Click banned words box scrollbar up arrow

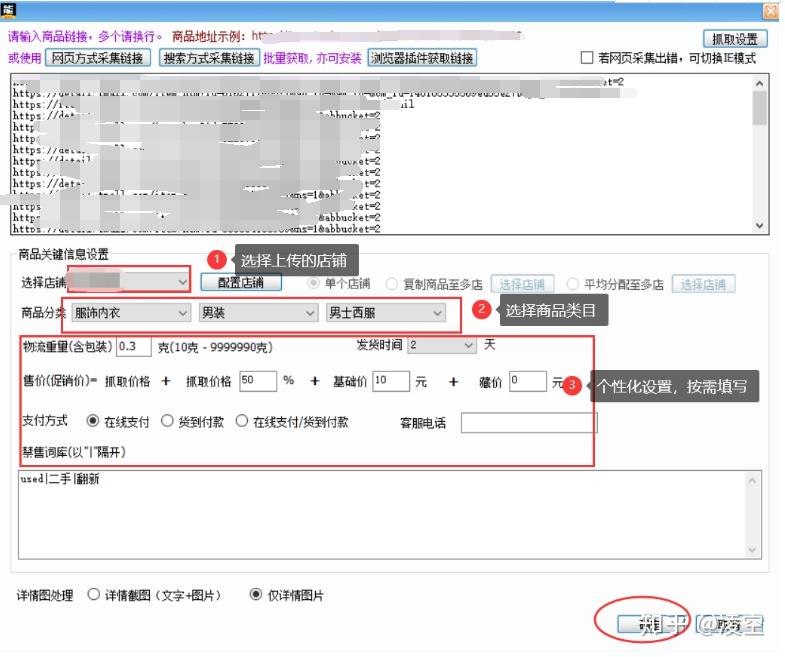pyautogui.click(x=752, y=481)
